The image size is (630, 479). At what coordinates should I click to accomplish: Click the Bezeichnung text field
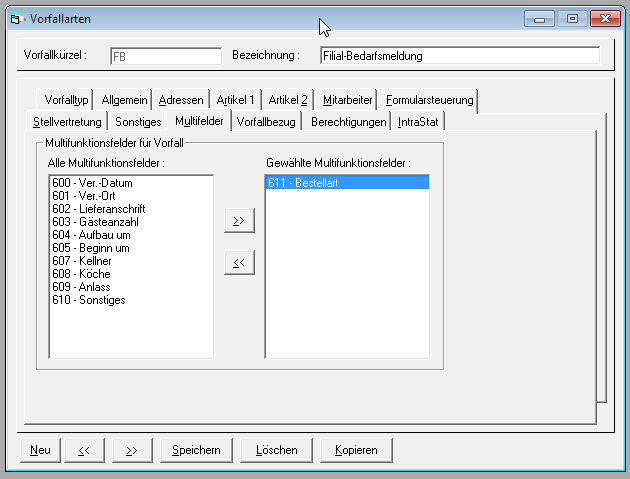[459, 56]
